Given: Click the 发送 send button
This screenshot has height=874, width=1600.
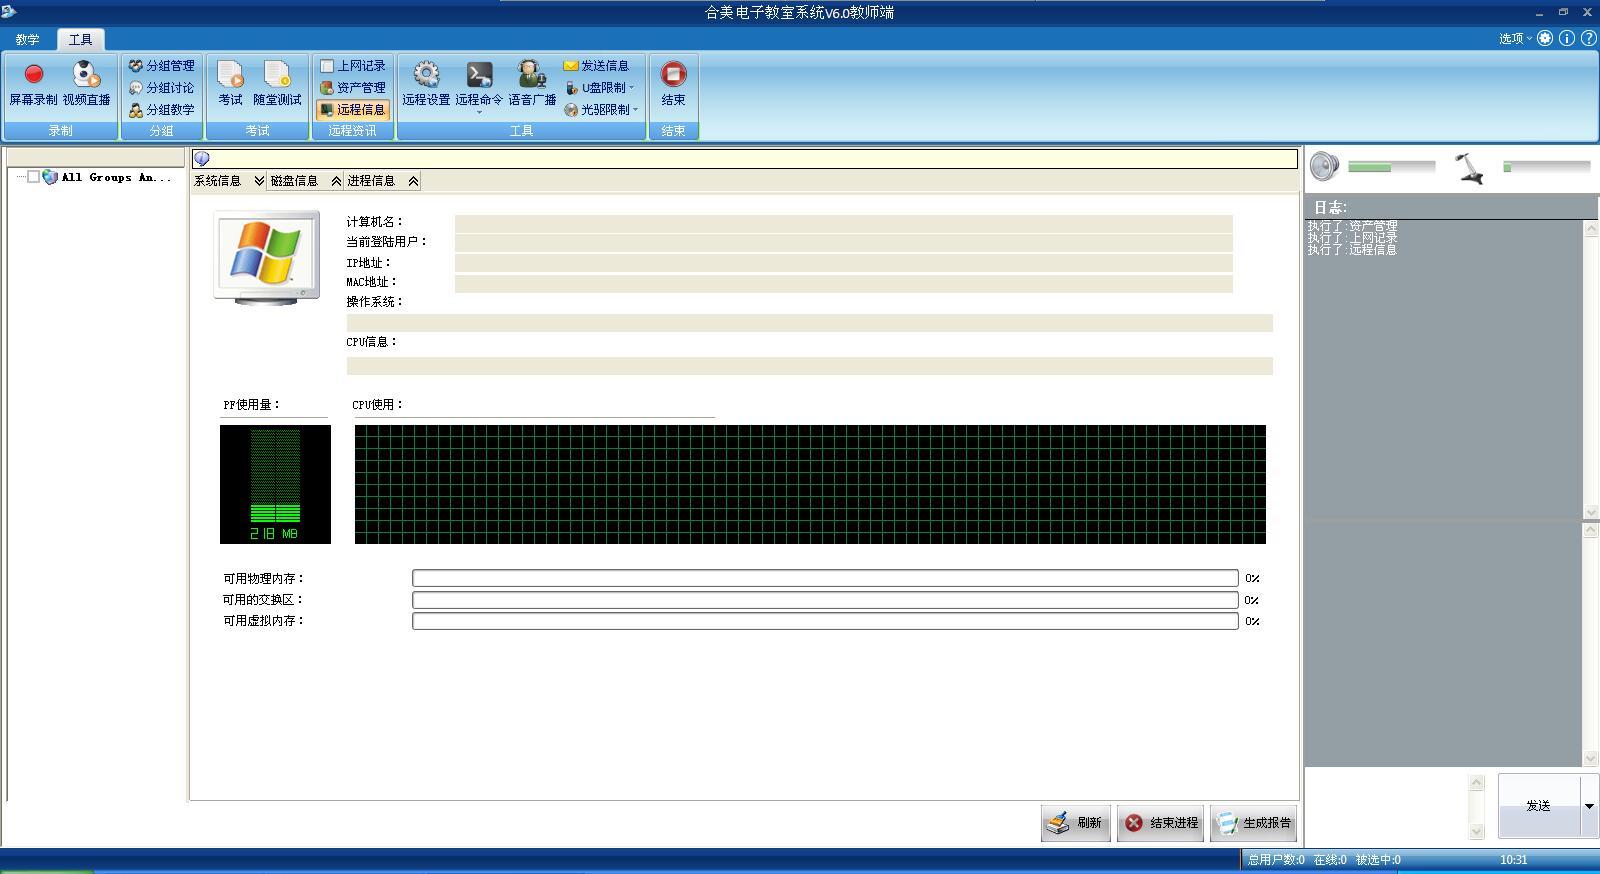Looking at the screenshot, I should (x=1539, y=806).
